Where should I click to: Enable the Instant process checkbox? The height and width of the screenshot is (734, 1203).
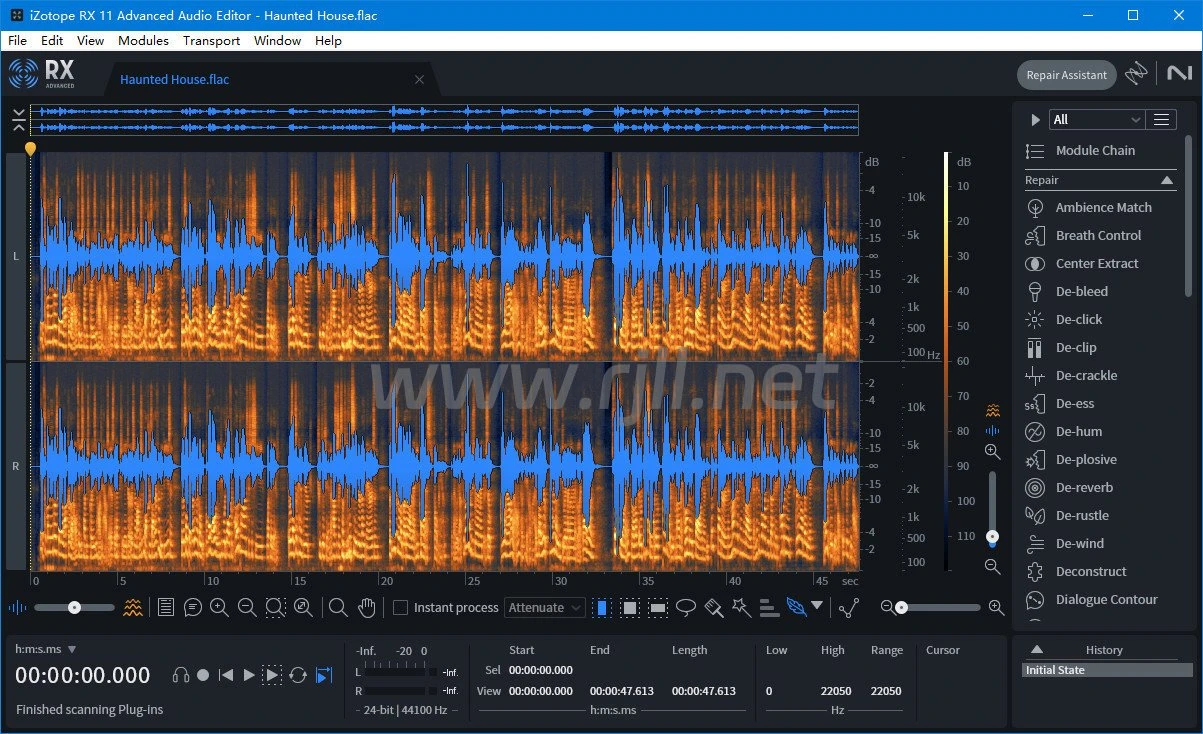pos(400,607)
